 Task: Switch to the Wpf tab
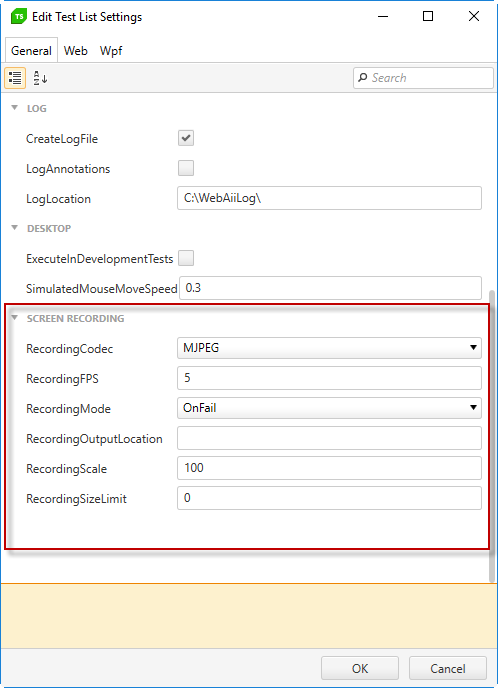click(x=111, y=51)
